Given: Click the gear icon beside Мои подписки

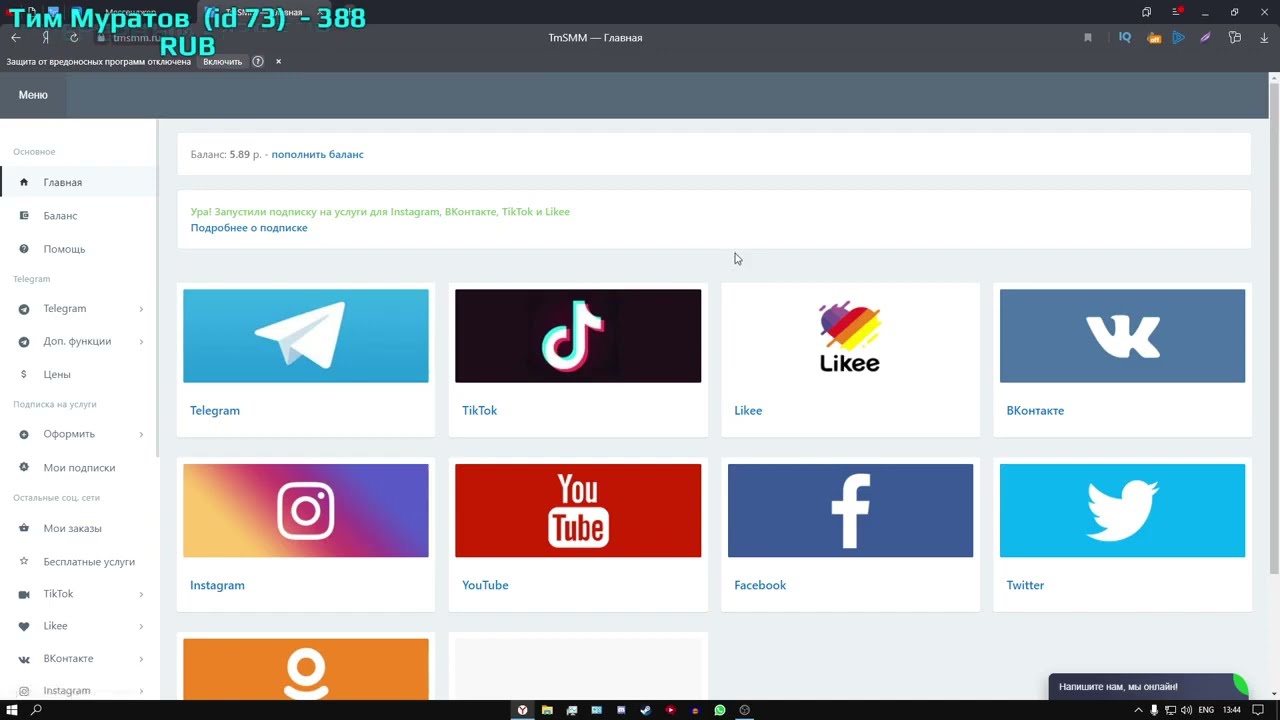Looking at the screenshot, I should click(x=24, y=467).
